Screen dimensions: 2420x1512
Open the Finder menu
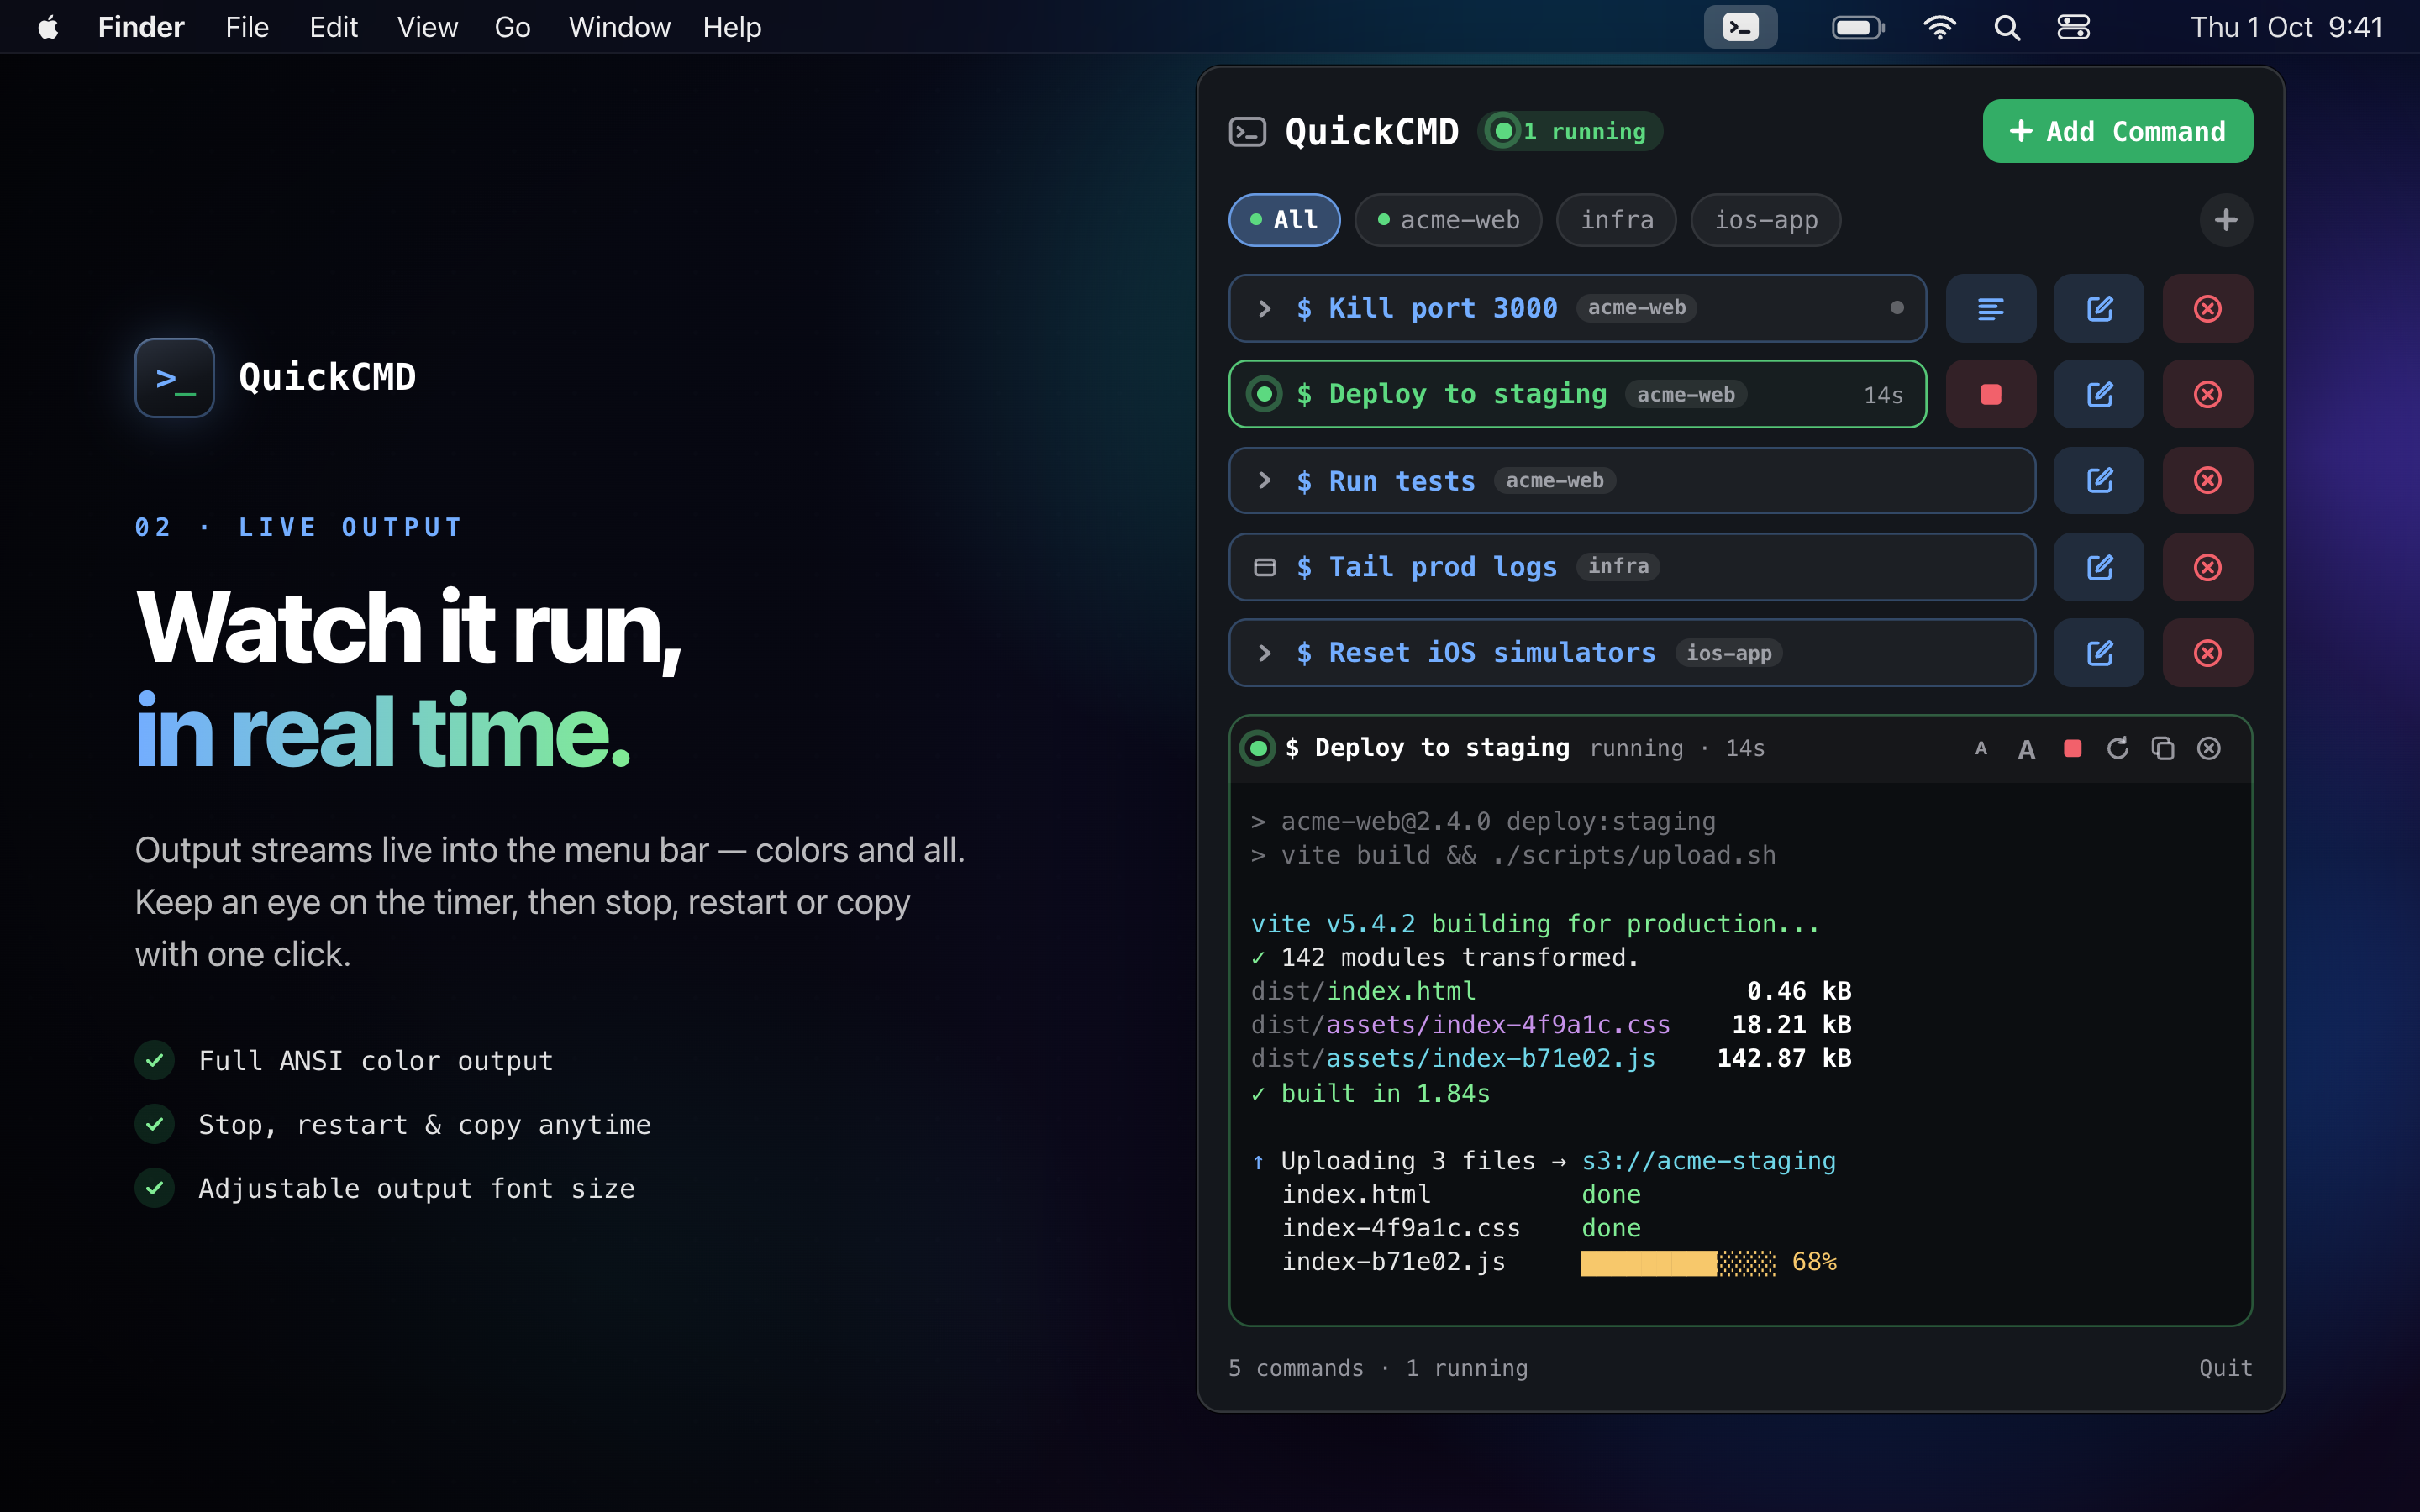coord(141,27)
